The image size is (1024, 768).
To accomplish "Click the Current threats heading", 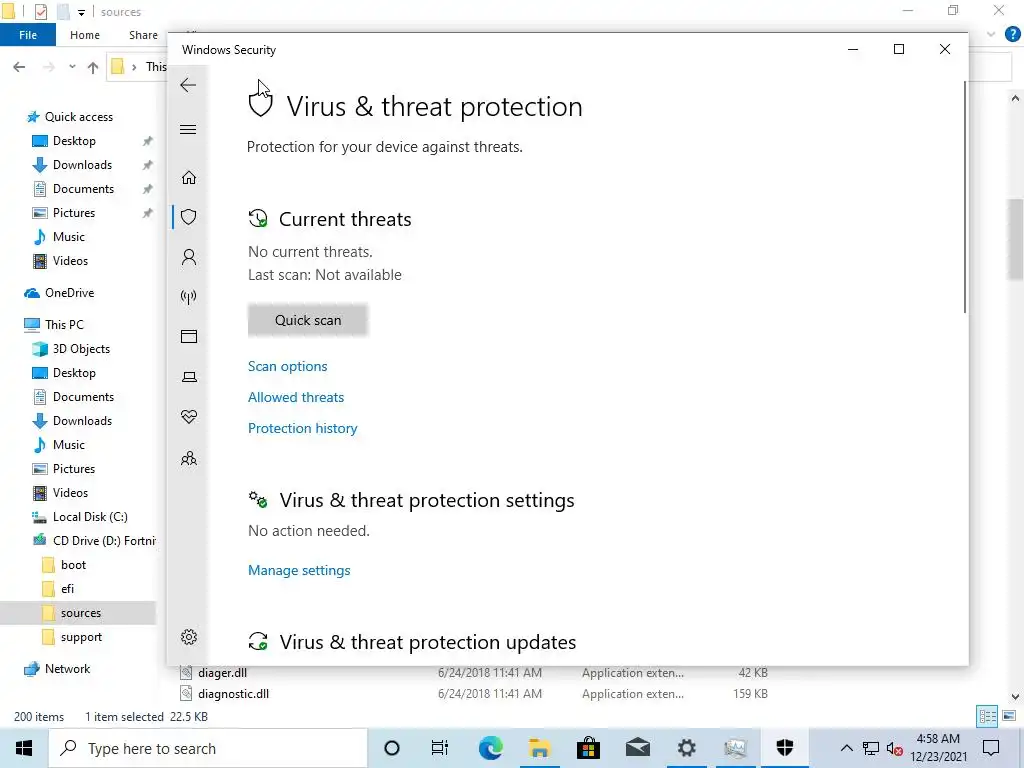I will [345, 219].
